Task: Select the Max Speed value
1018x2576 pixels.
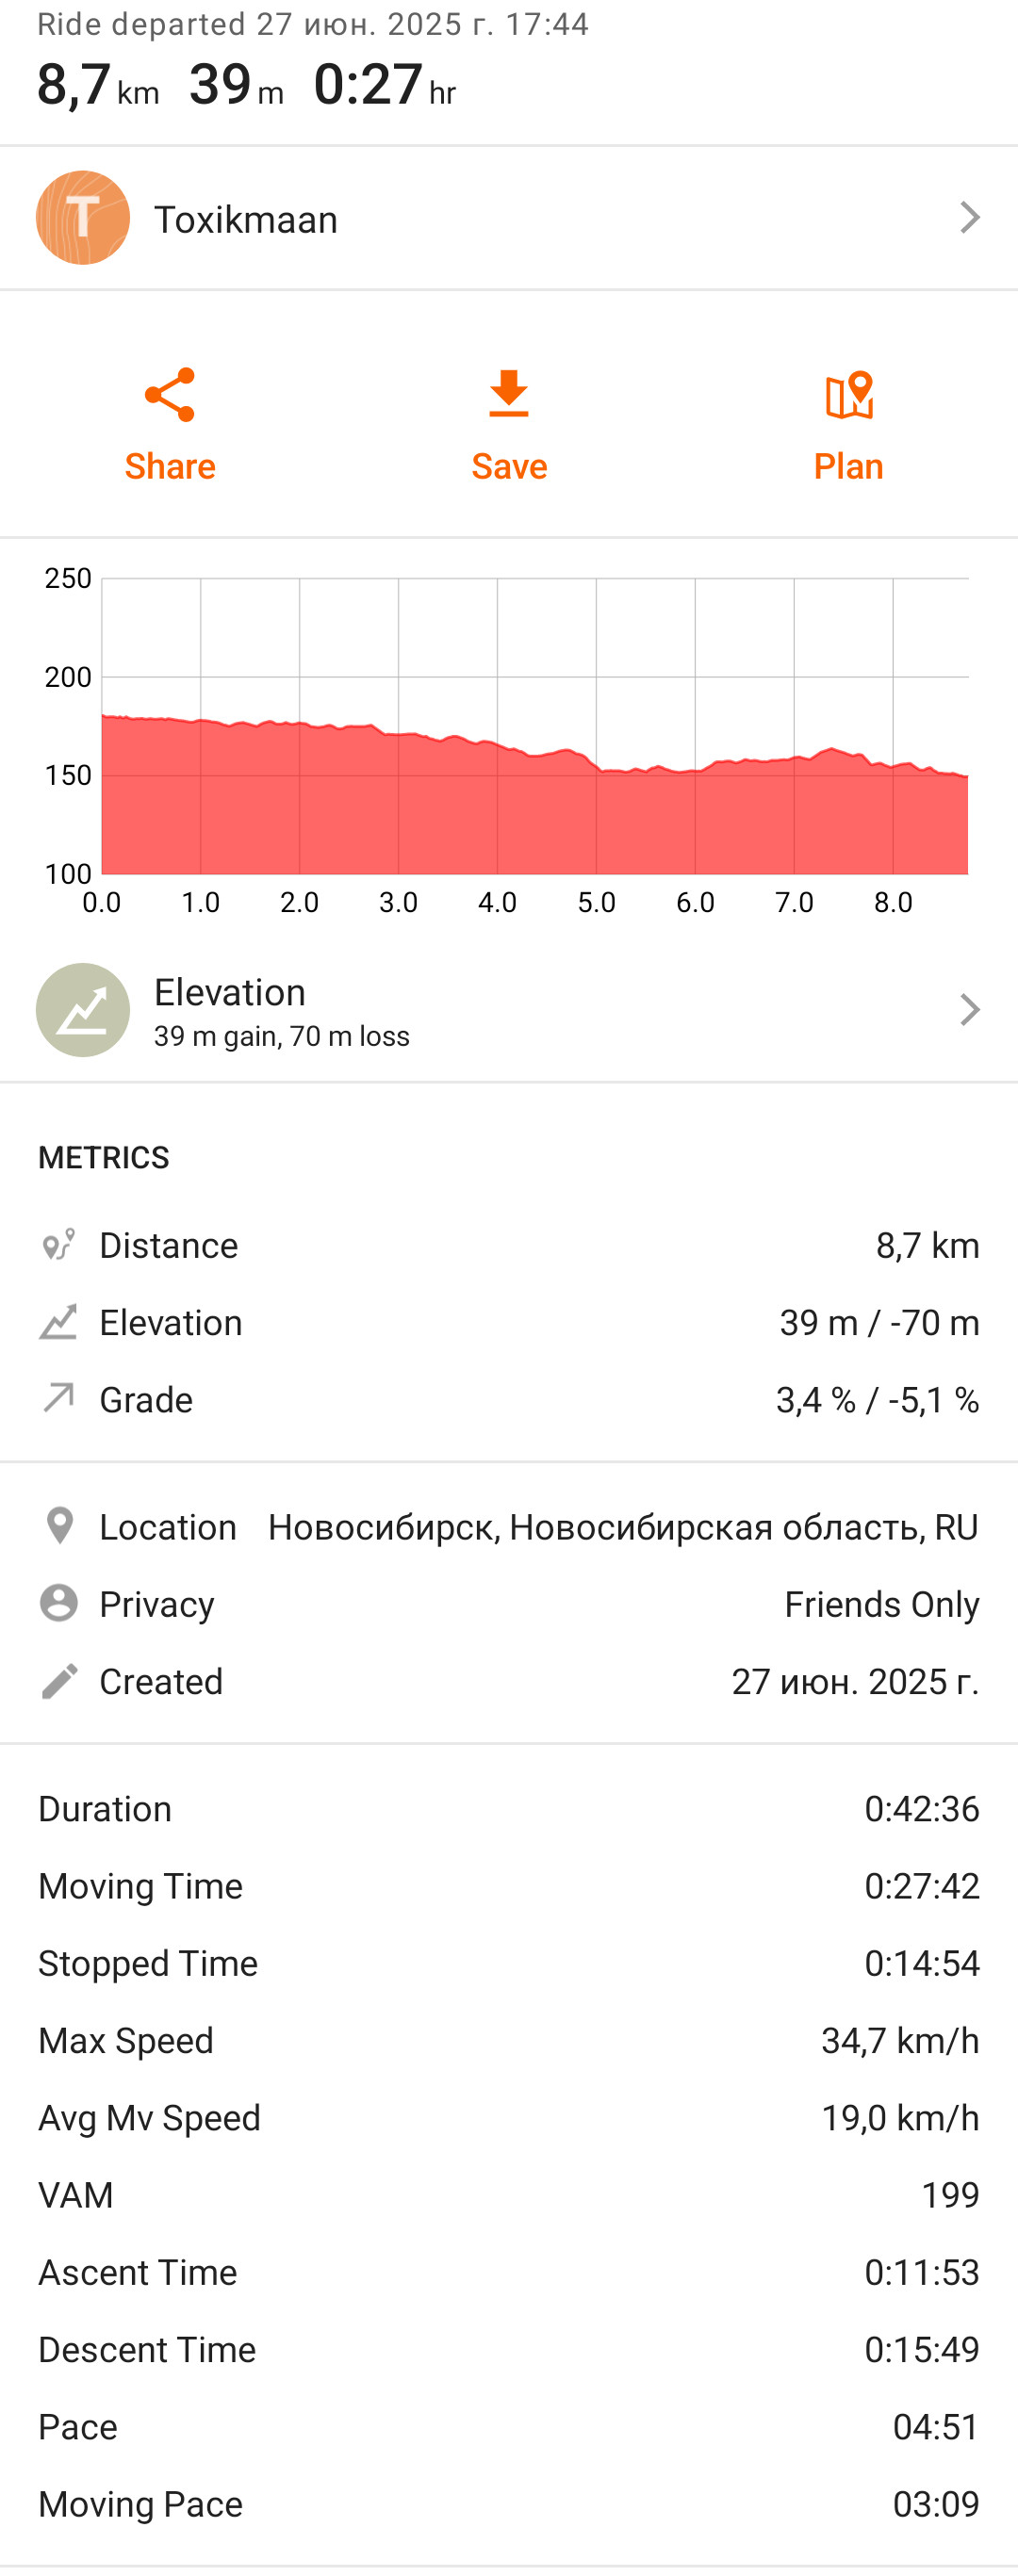Action: coord(900,2041)
